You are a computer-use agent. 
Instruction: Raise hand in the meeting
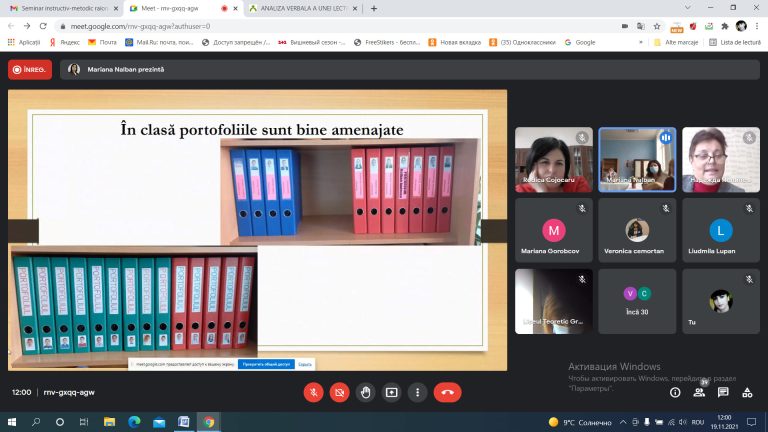pyautogui.click(x=365, y=392)
